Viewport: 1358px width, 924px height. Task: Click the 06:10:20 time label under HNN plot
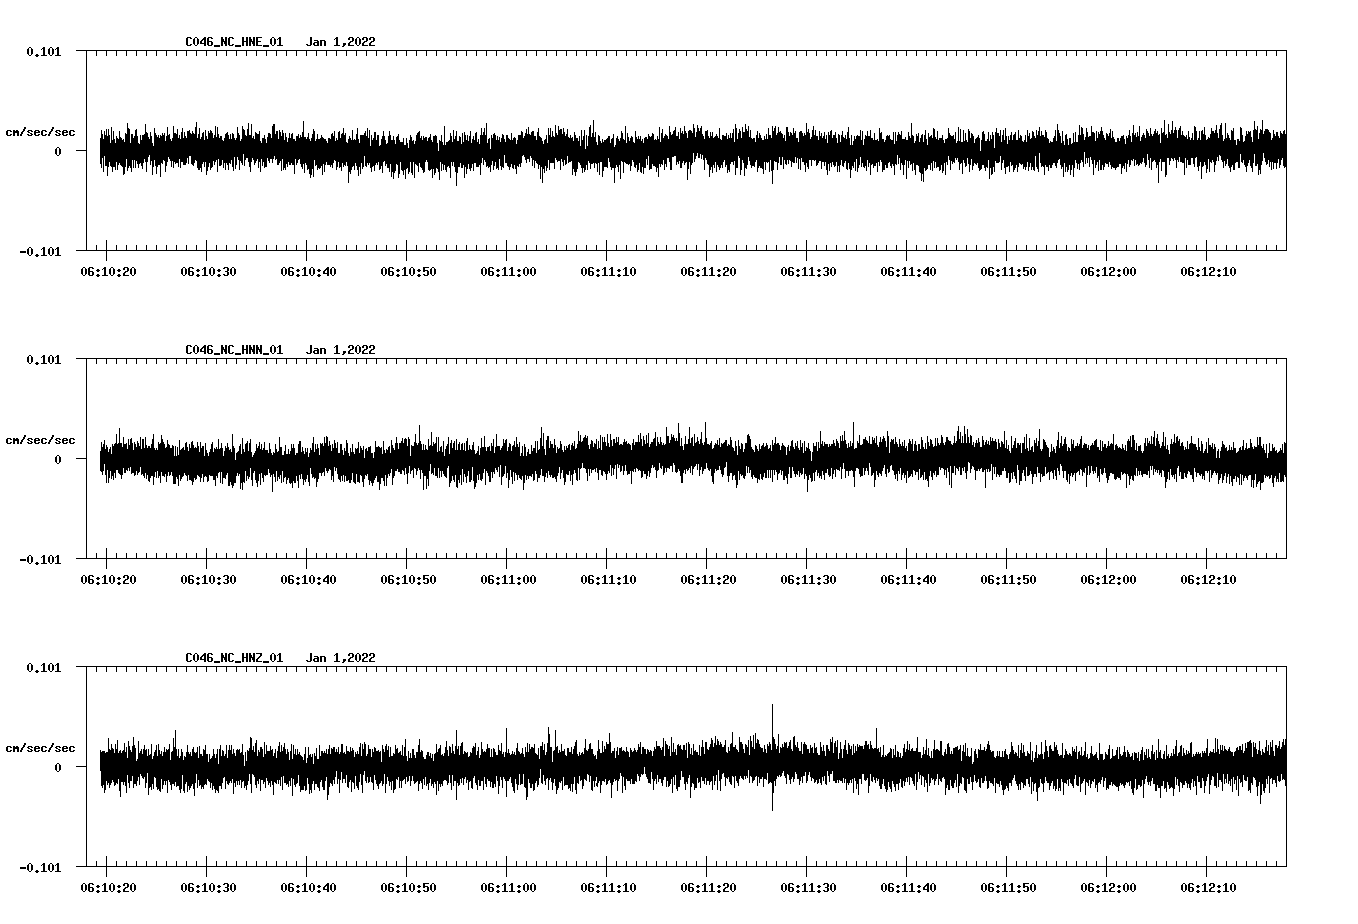point(108,580)
